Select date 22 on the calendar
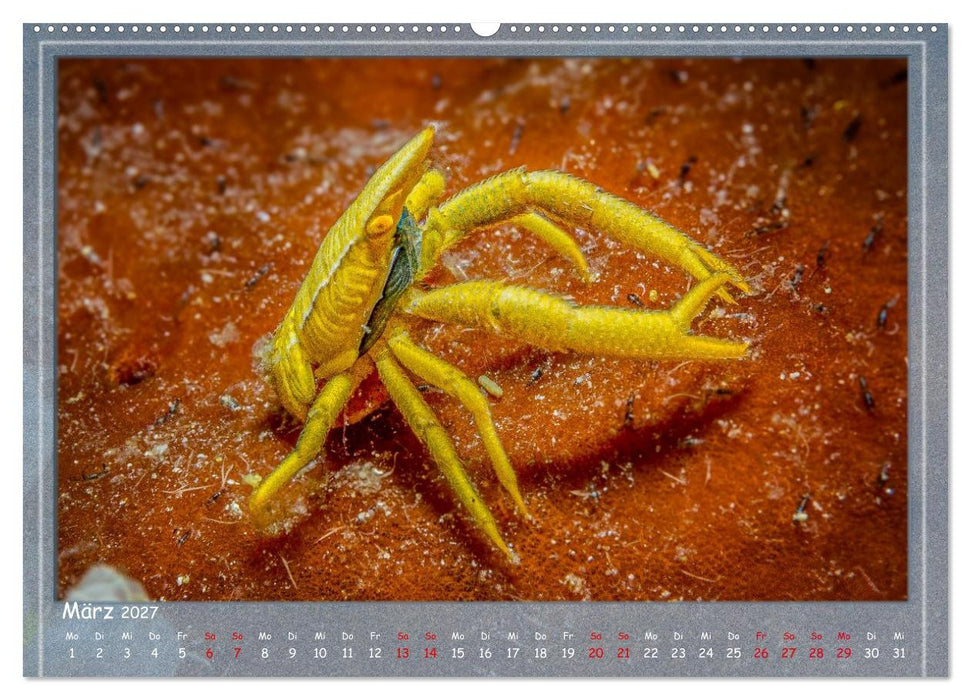 [651, 653]
